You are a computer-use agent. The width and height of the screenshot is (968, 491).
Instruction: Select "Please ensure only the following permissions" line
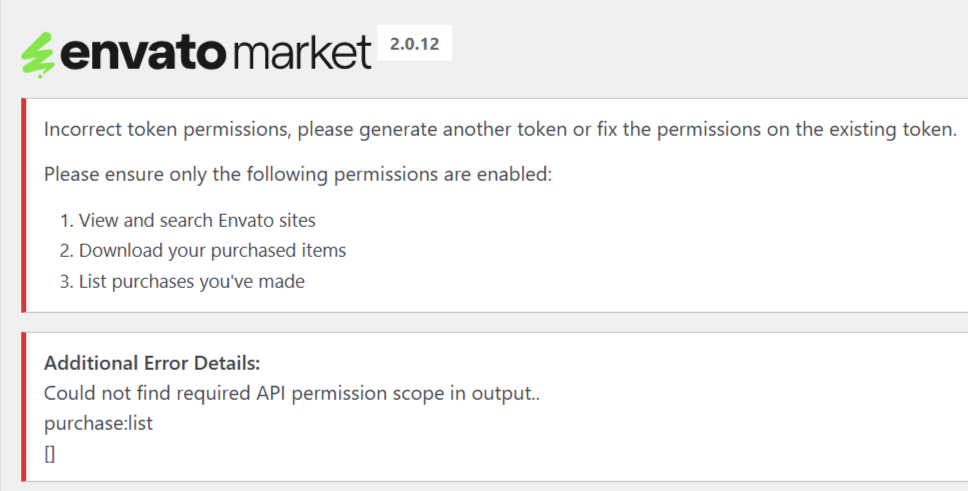point(298,174)
